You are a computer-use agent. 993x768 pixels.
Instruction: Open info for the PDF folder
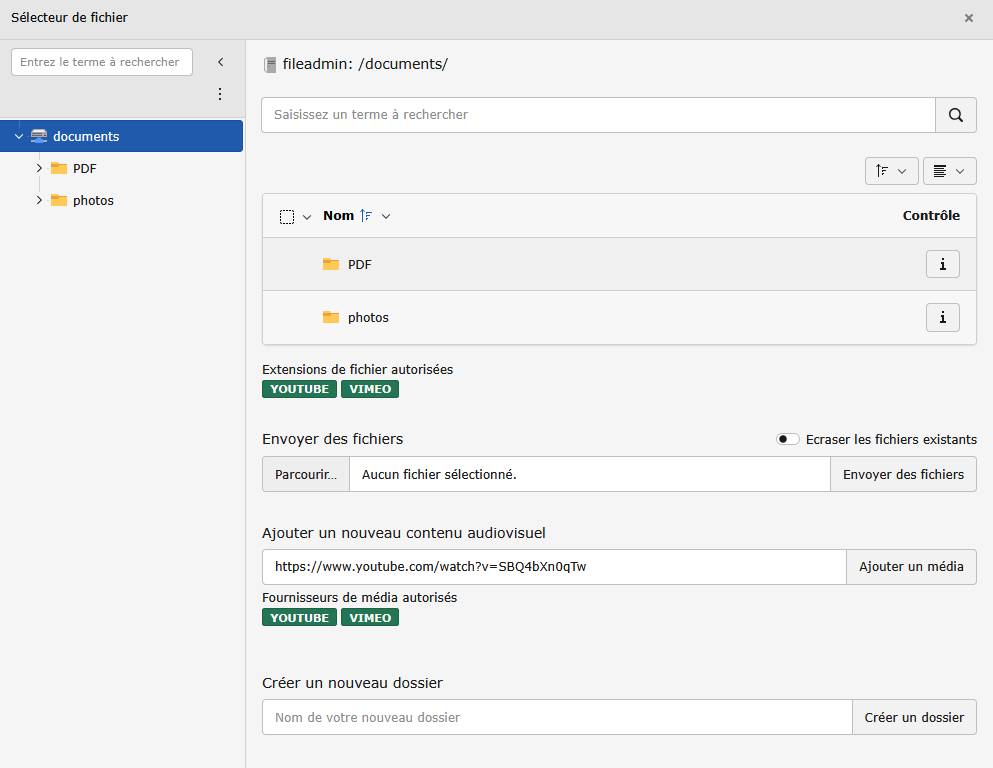point(942,264)
